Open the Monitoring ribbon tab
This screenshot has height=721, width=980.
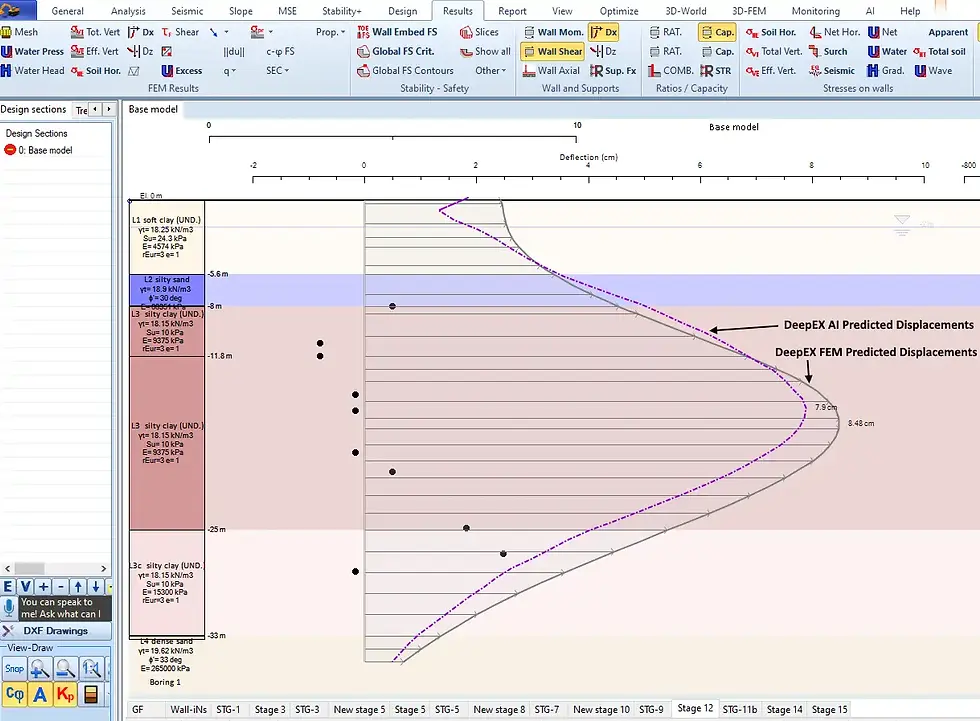tap(816, 11)
